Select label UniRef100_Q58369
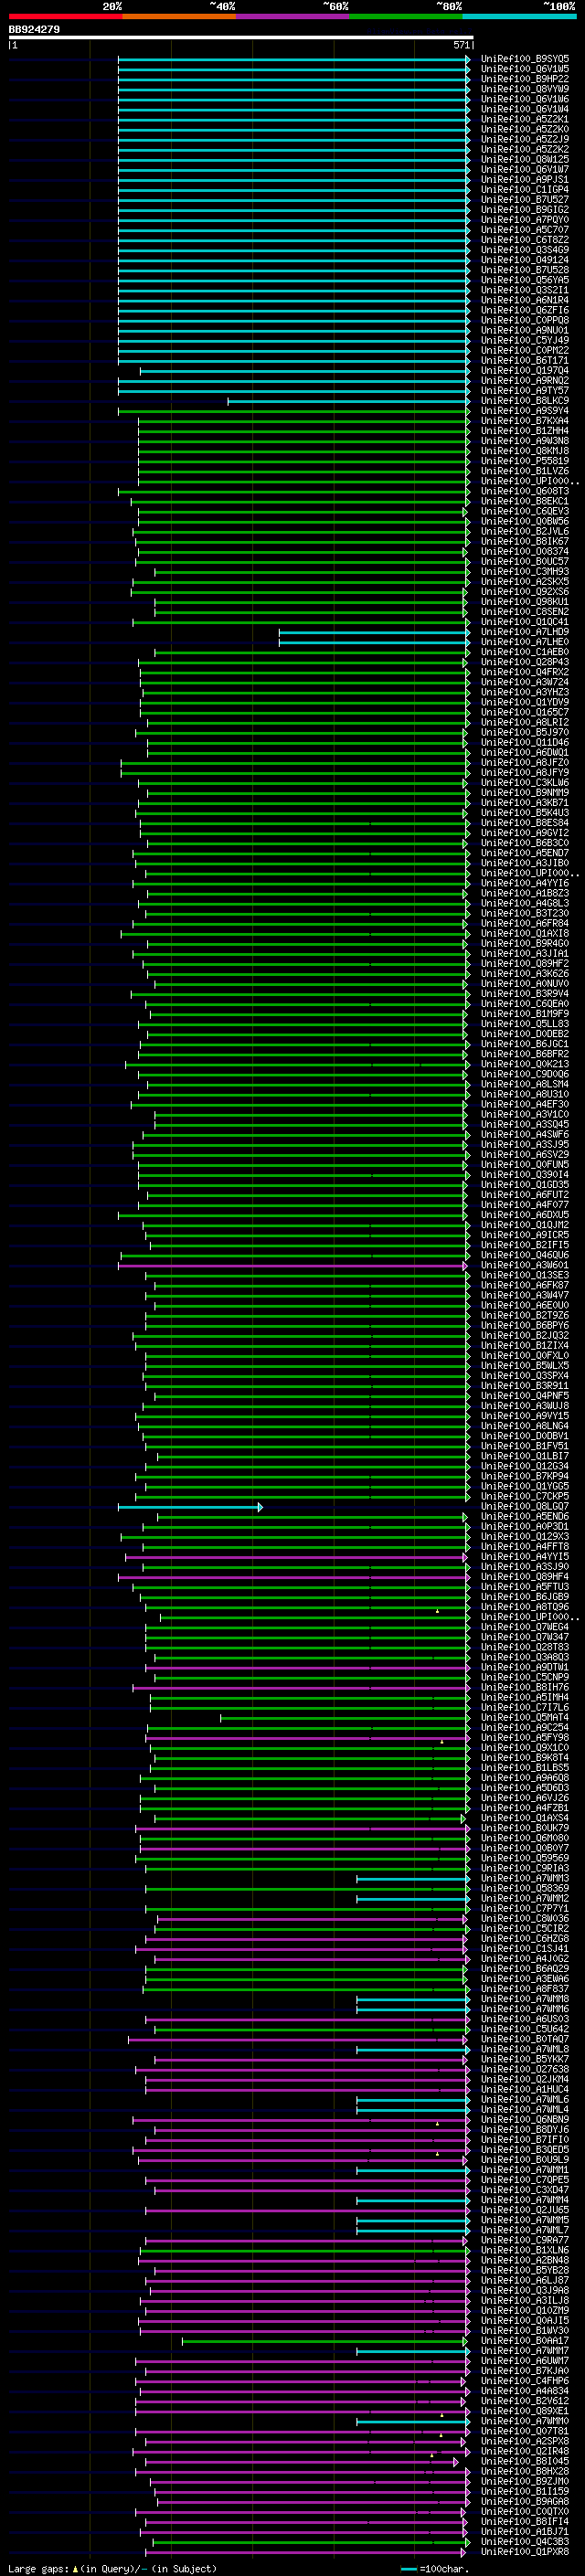The image size is (585, 2576). (525, 1889)
